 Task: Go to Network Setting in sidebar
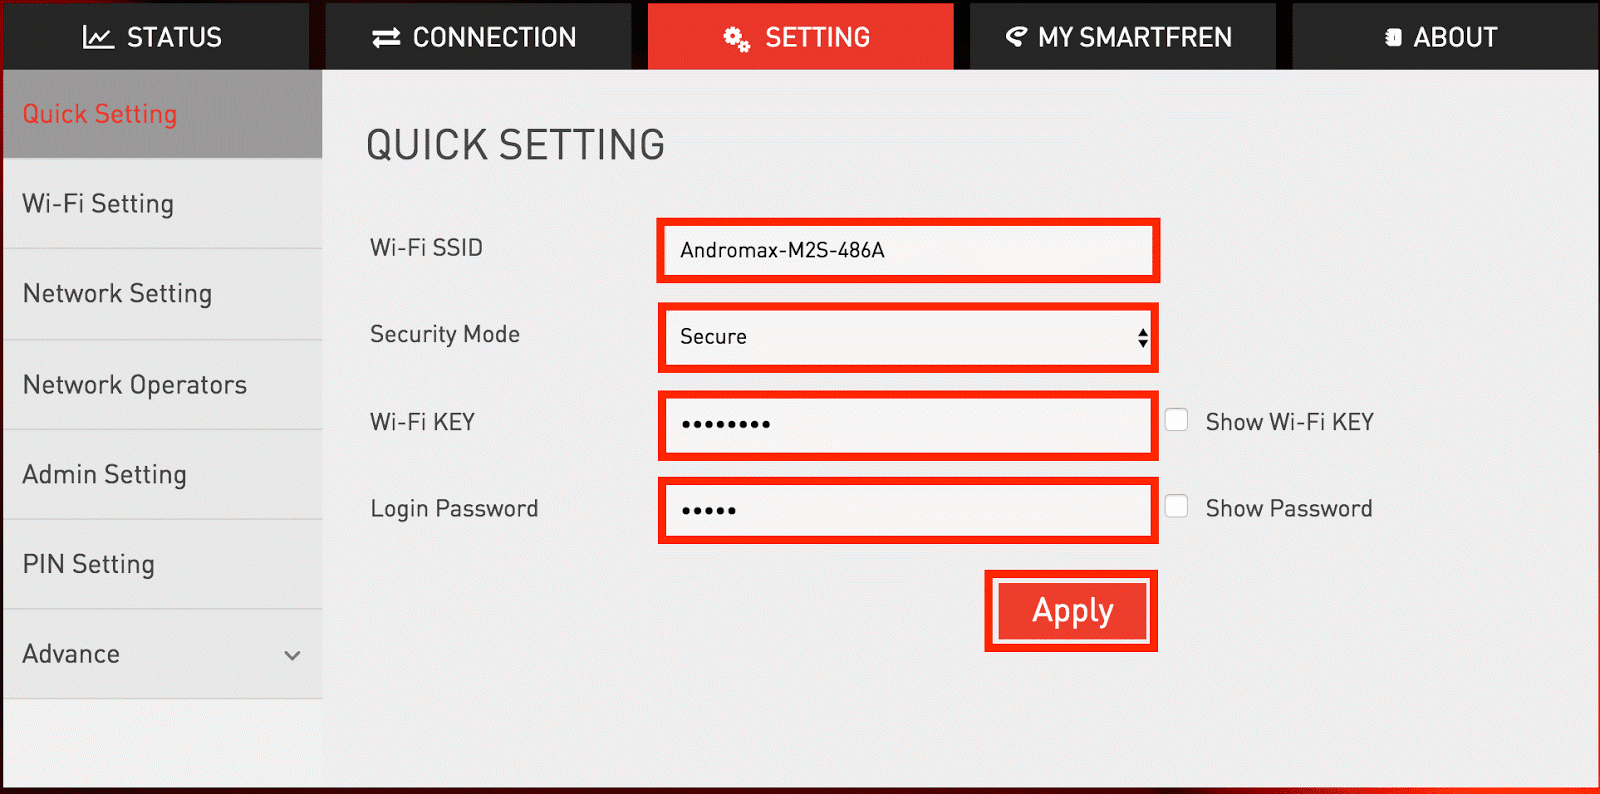(x=117, y=294)
